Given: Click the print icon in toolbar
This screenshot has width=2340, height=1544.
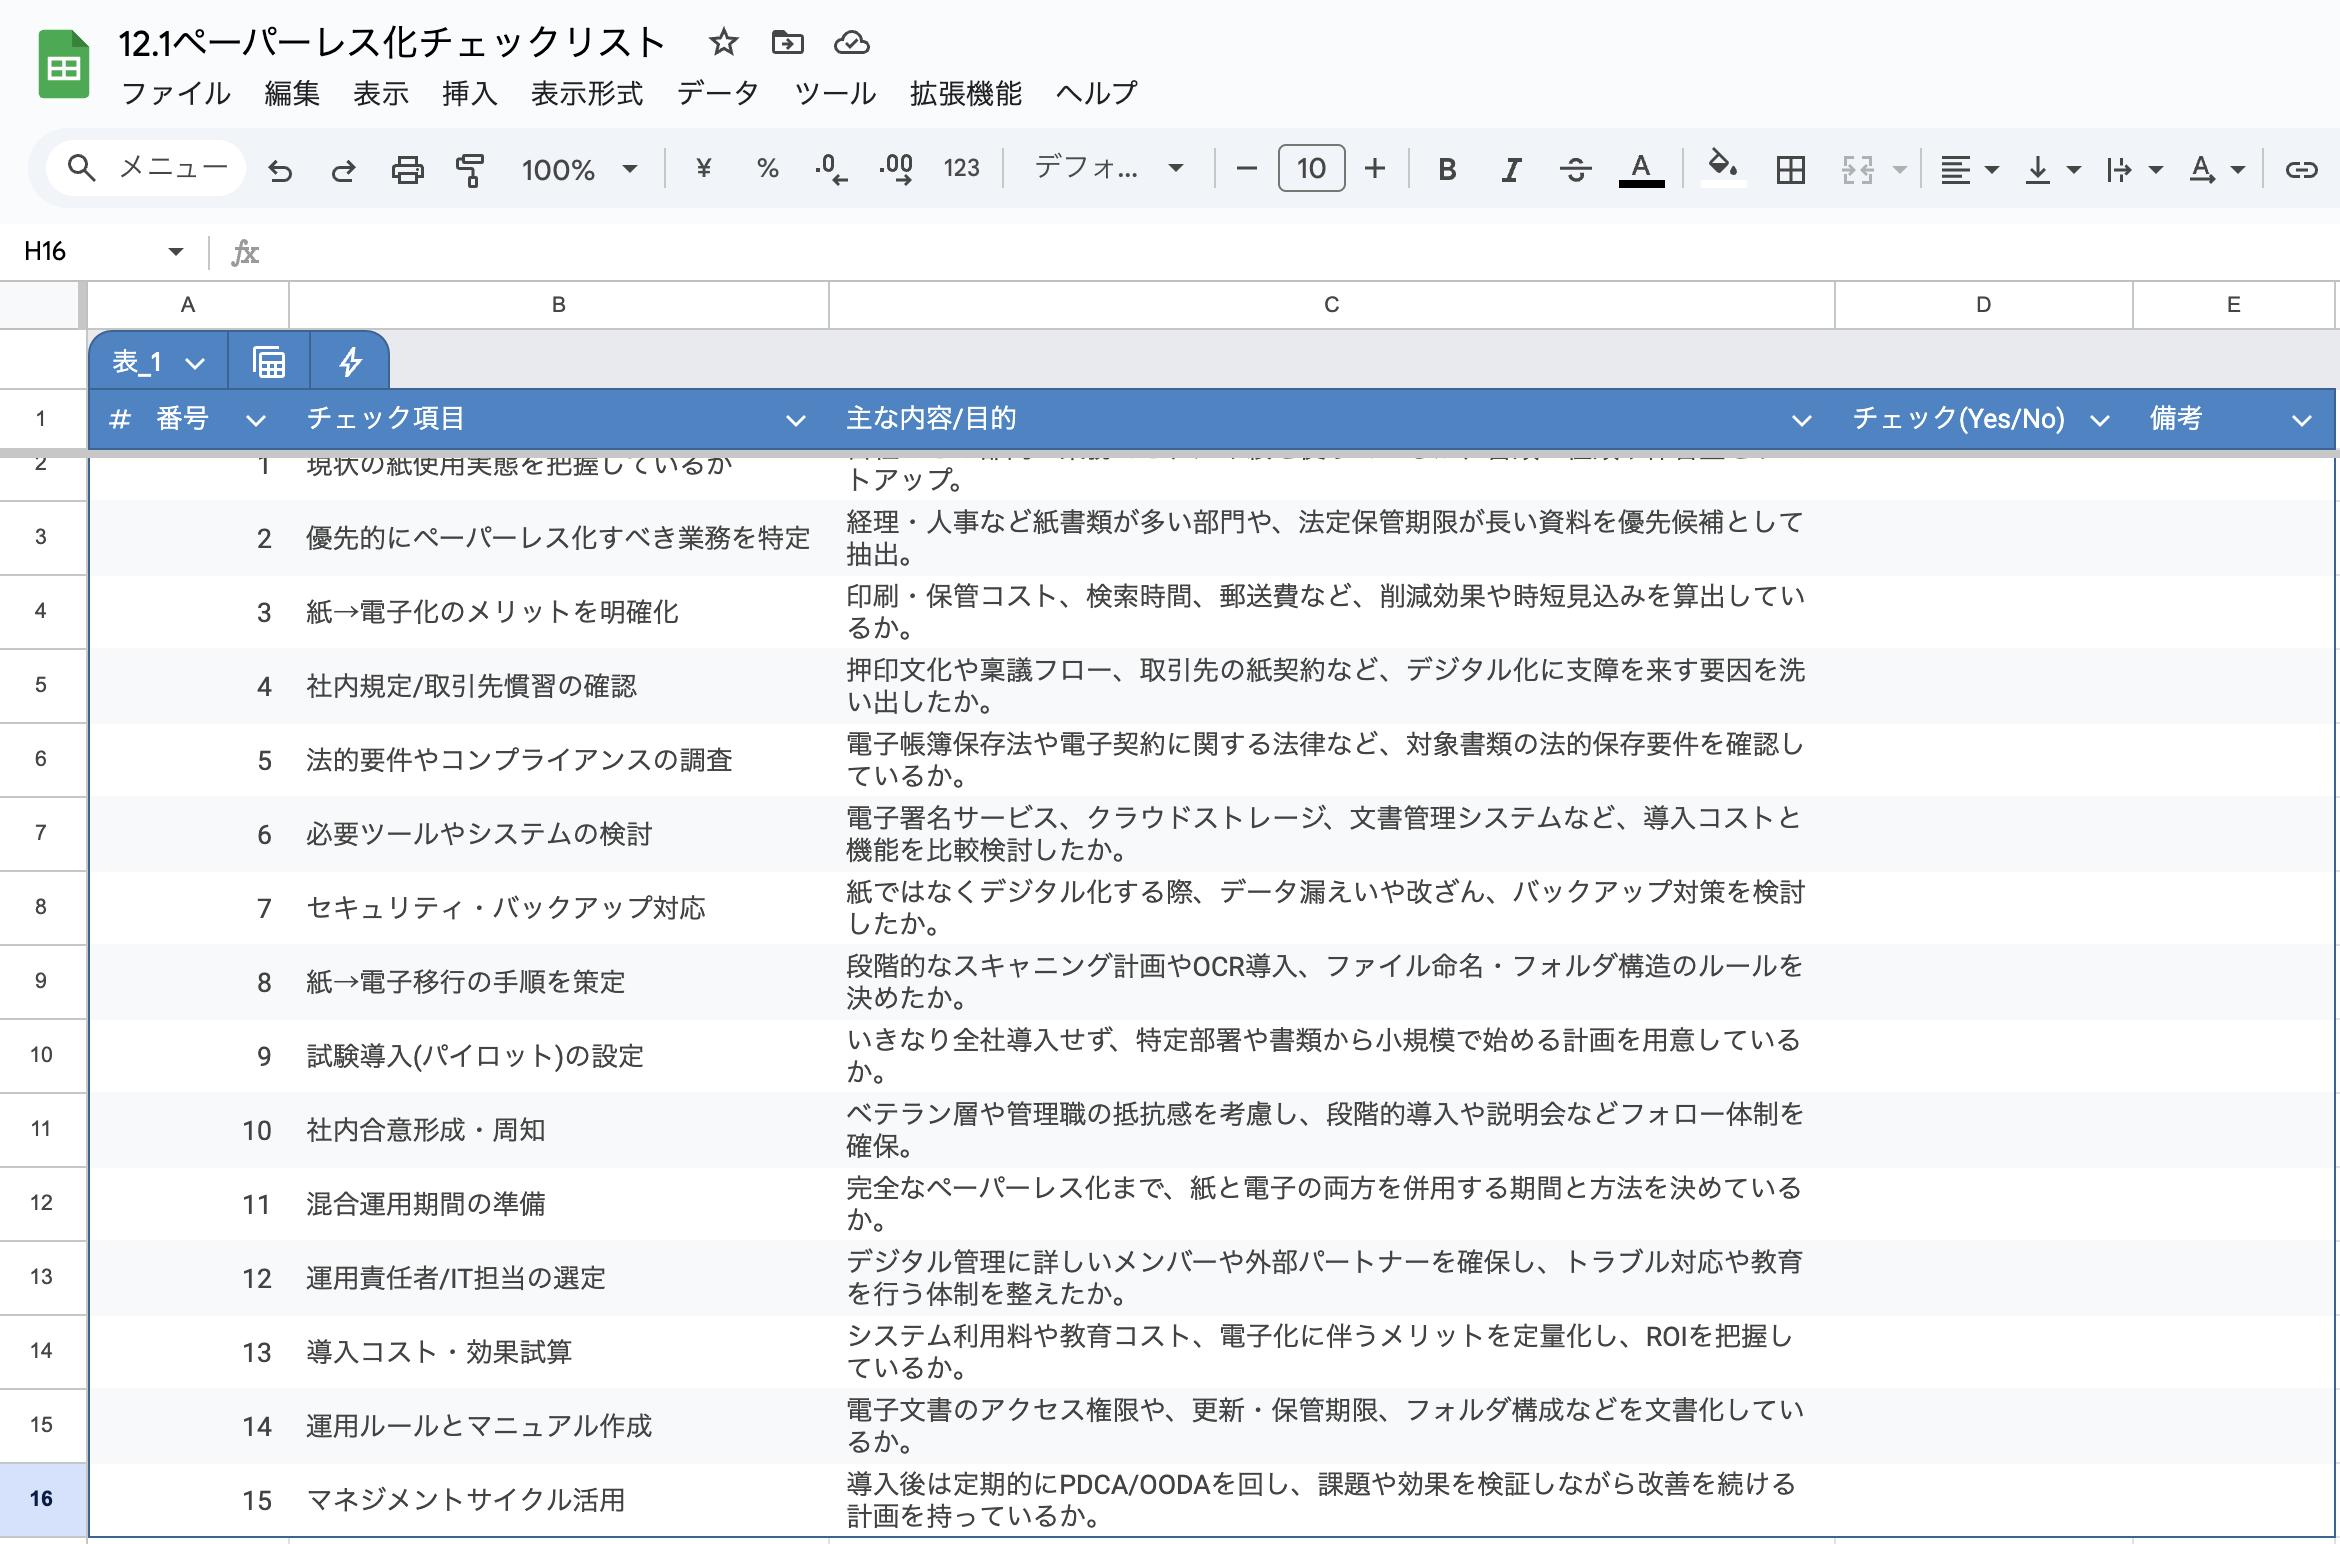Looking at the screenshot, I should [407, 169].
